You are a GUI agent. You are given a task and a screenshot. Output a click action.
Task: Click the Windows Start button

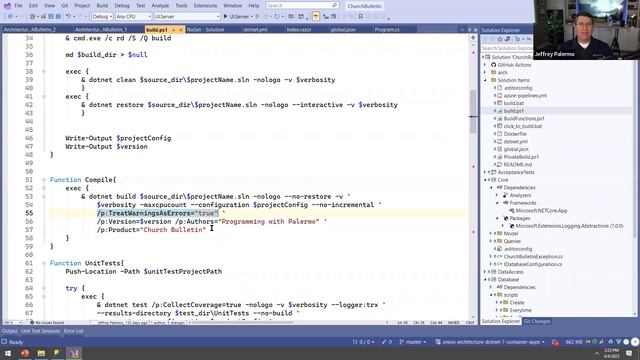tap(8, 353)
